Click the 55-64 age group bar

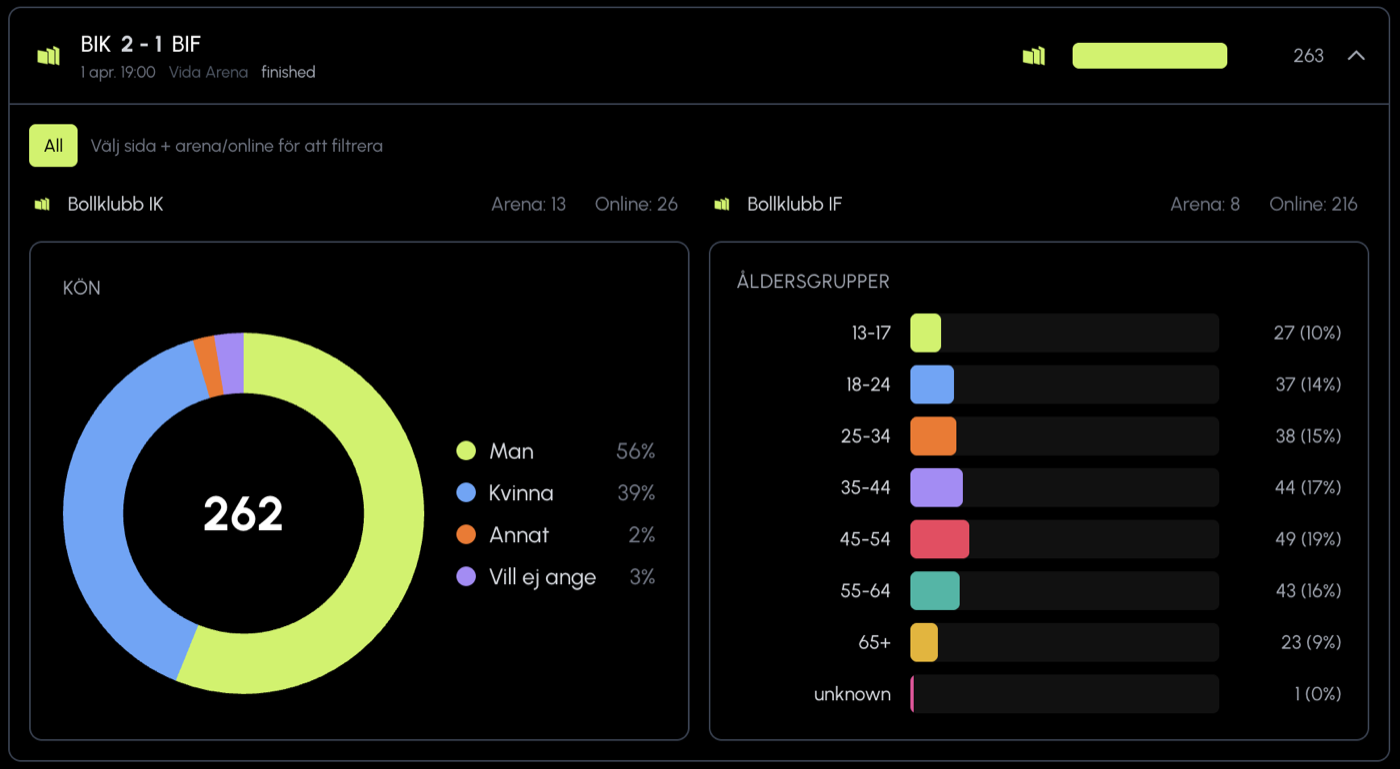[1064, 591]
